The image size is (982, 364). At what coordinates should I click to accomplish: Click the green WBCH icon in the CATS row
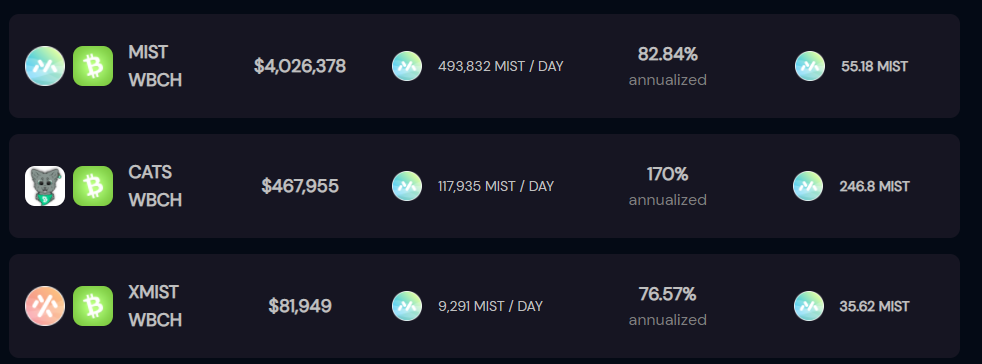pyautogui.click(x=93, y=186)
